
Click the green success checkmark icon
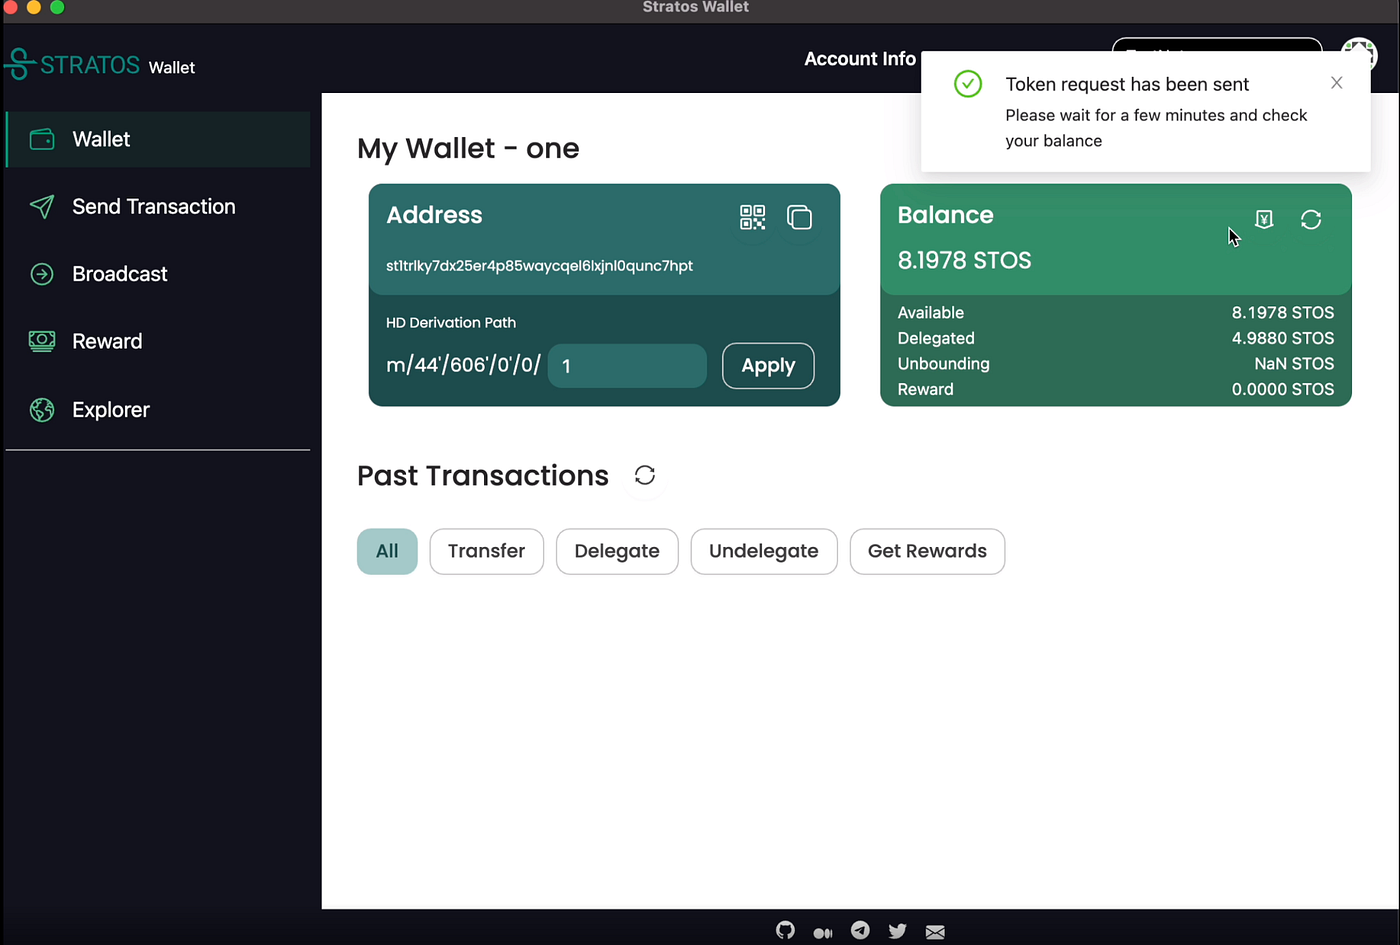point(968,84)
